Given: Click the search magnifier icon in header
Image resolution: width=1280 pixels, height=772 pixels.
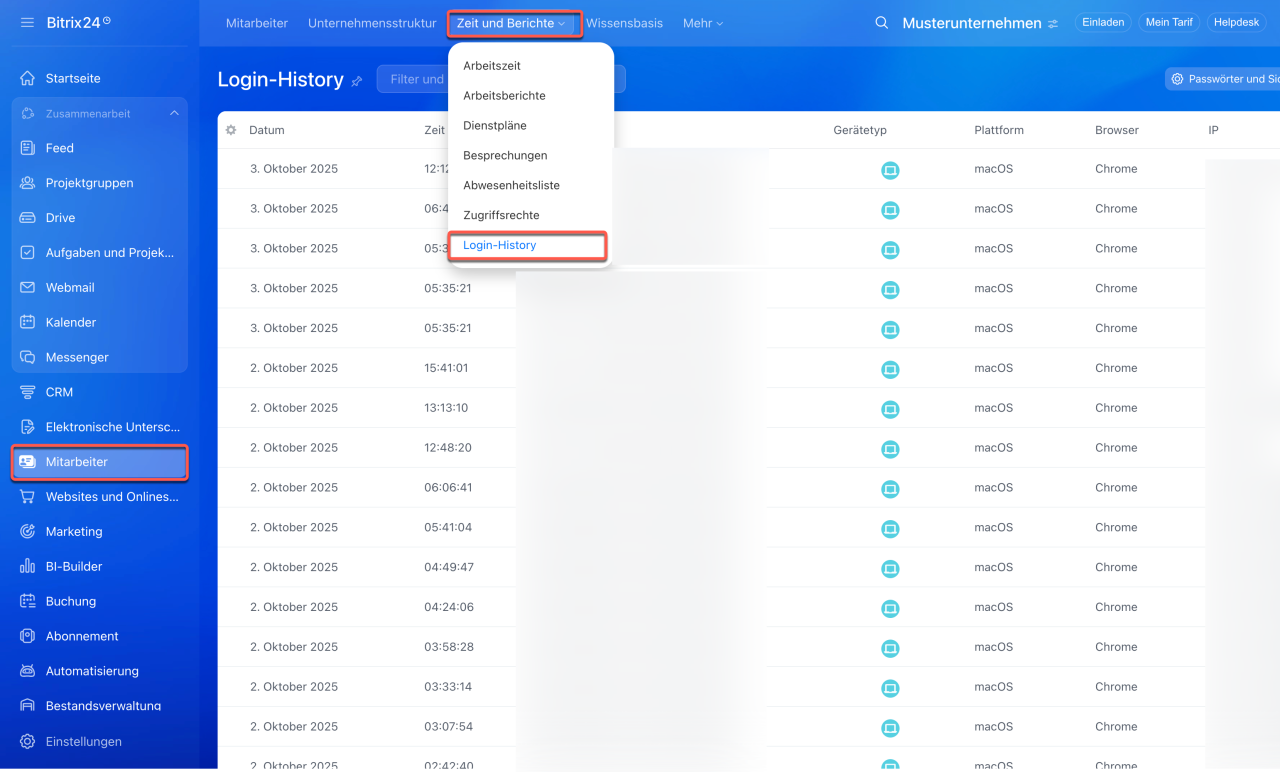Looking at the screenshot, I should (x=881, y=23).
